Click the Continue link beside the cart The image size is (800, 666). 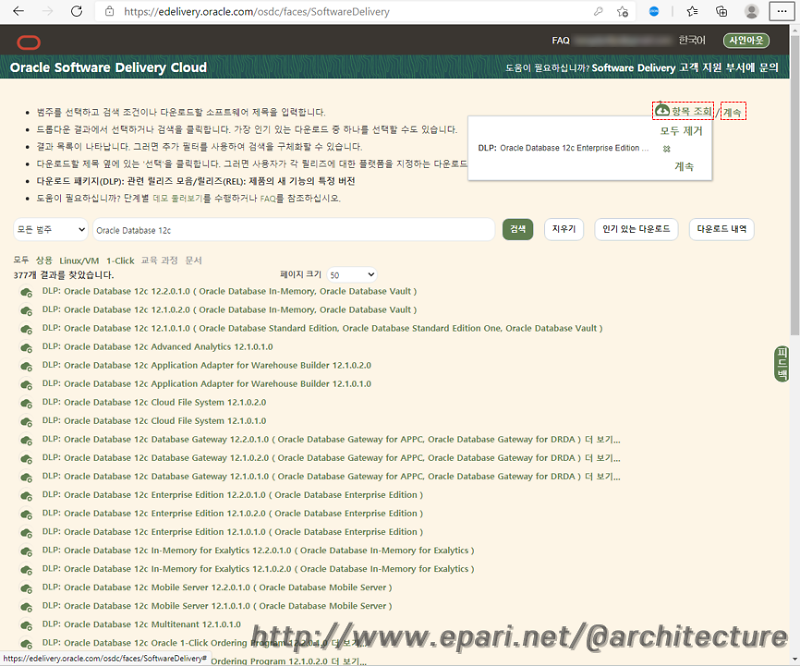coord(733,111)
